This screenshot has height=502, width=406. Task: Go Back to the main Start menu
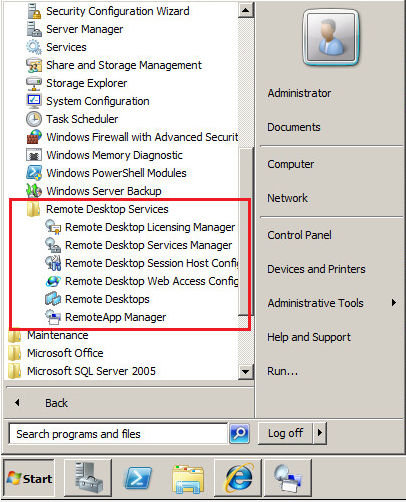pyautogui.click(x=56, y=403)
